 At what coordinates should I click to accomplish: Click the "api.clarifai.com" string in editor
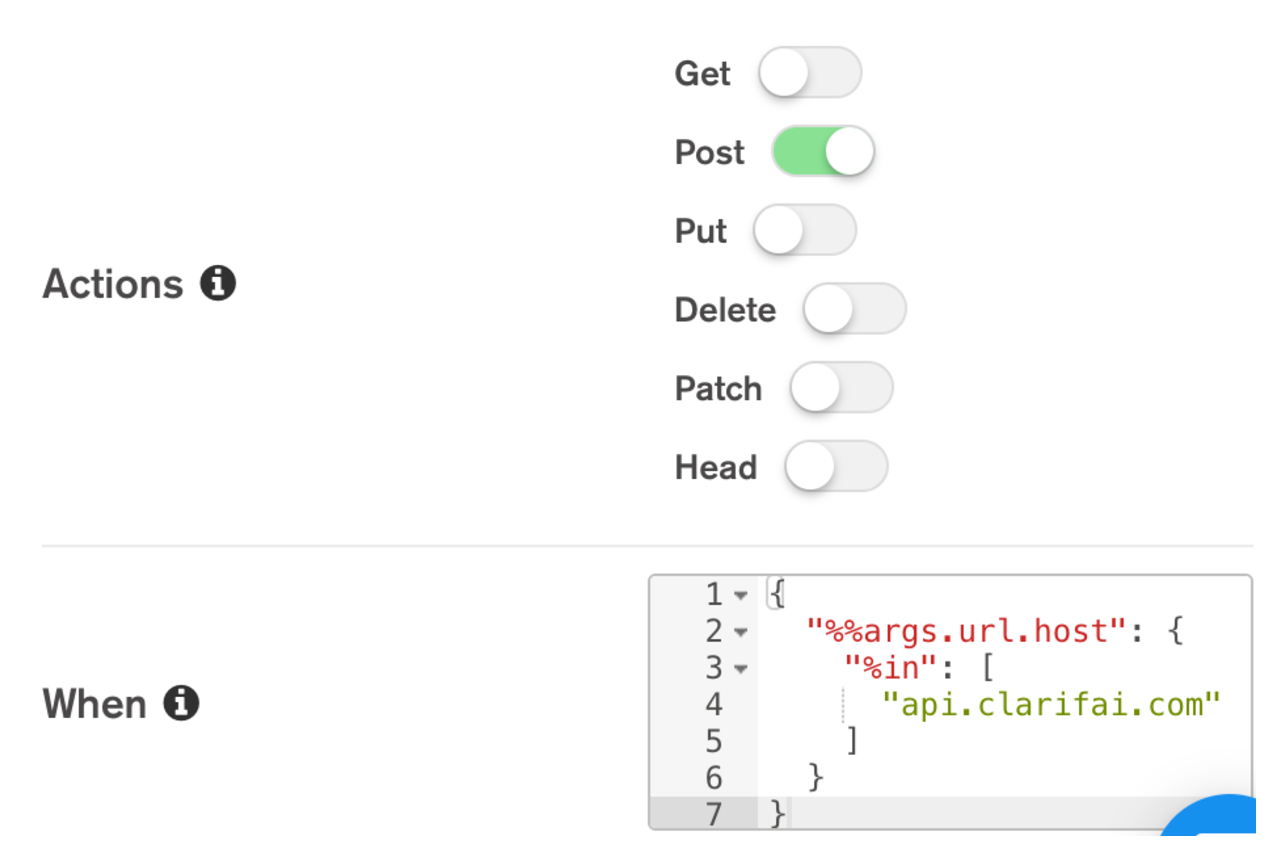point(1051,705)
